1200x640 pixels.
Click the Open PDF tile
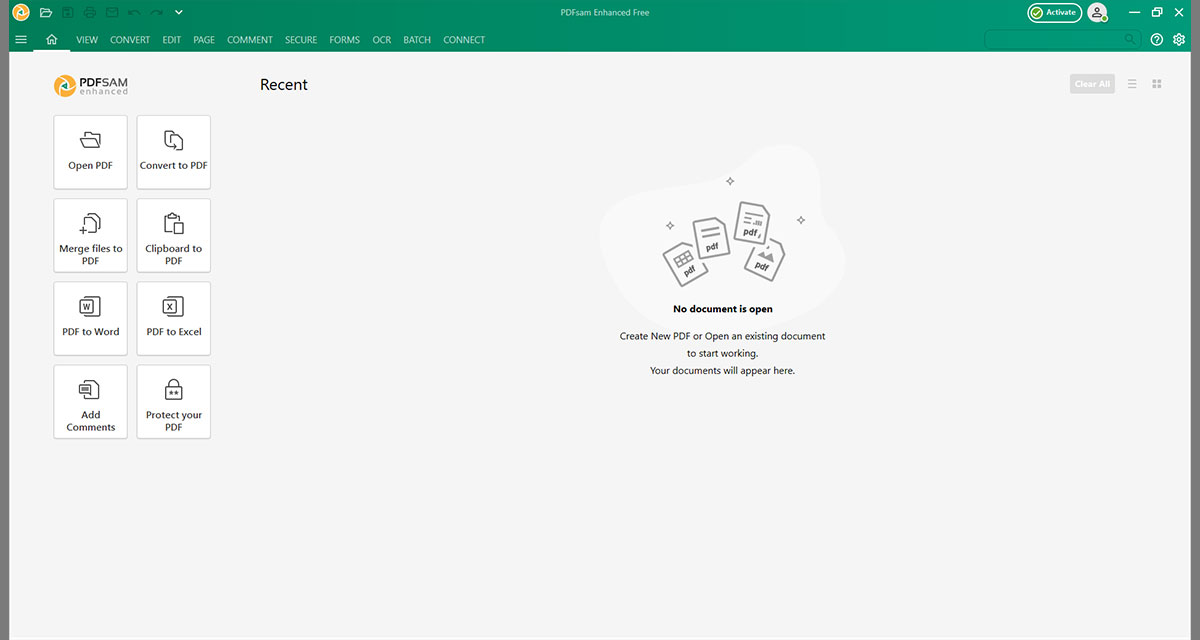click(90, 152)
